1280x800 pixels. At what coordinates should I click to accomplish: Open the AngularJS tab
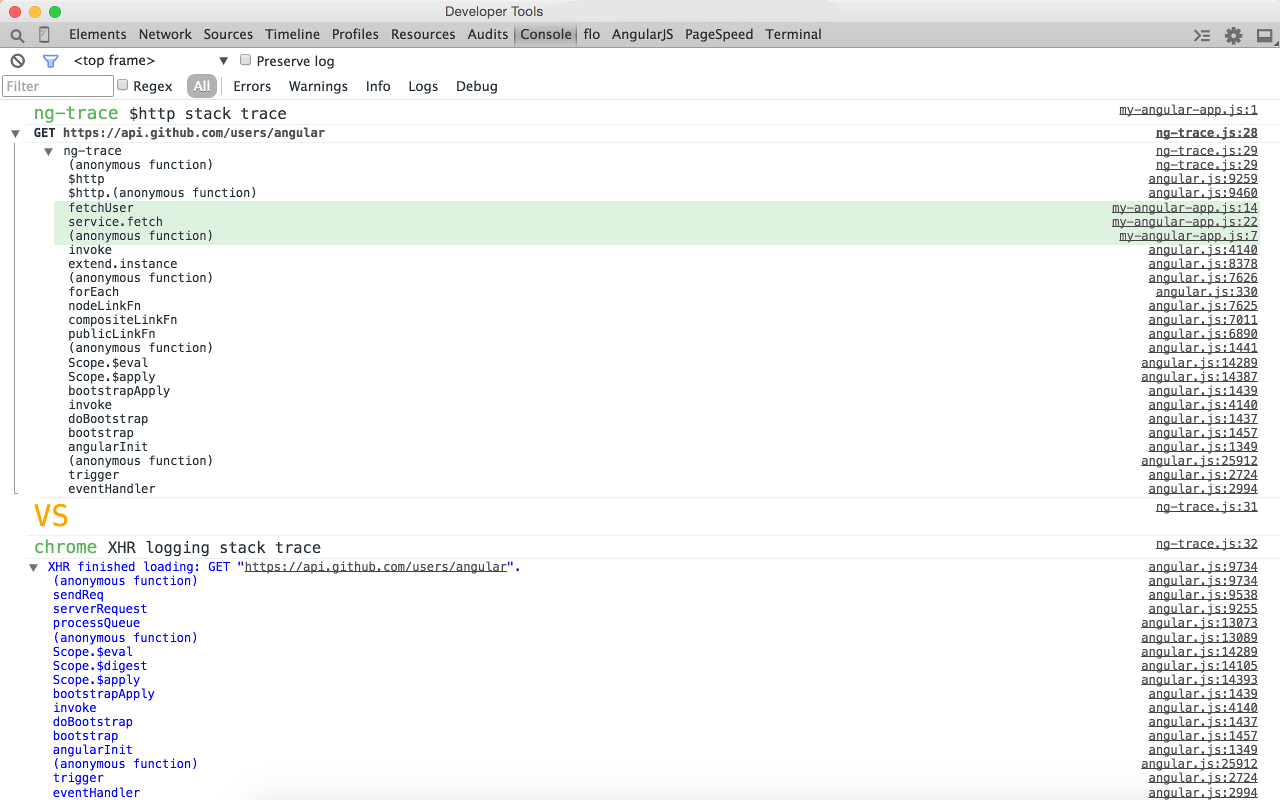643,34
